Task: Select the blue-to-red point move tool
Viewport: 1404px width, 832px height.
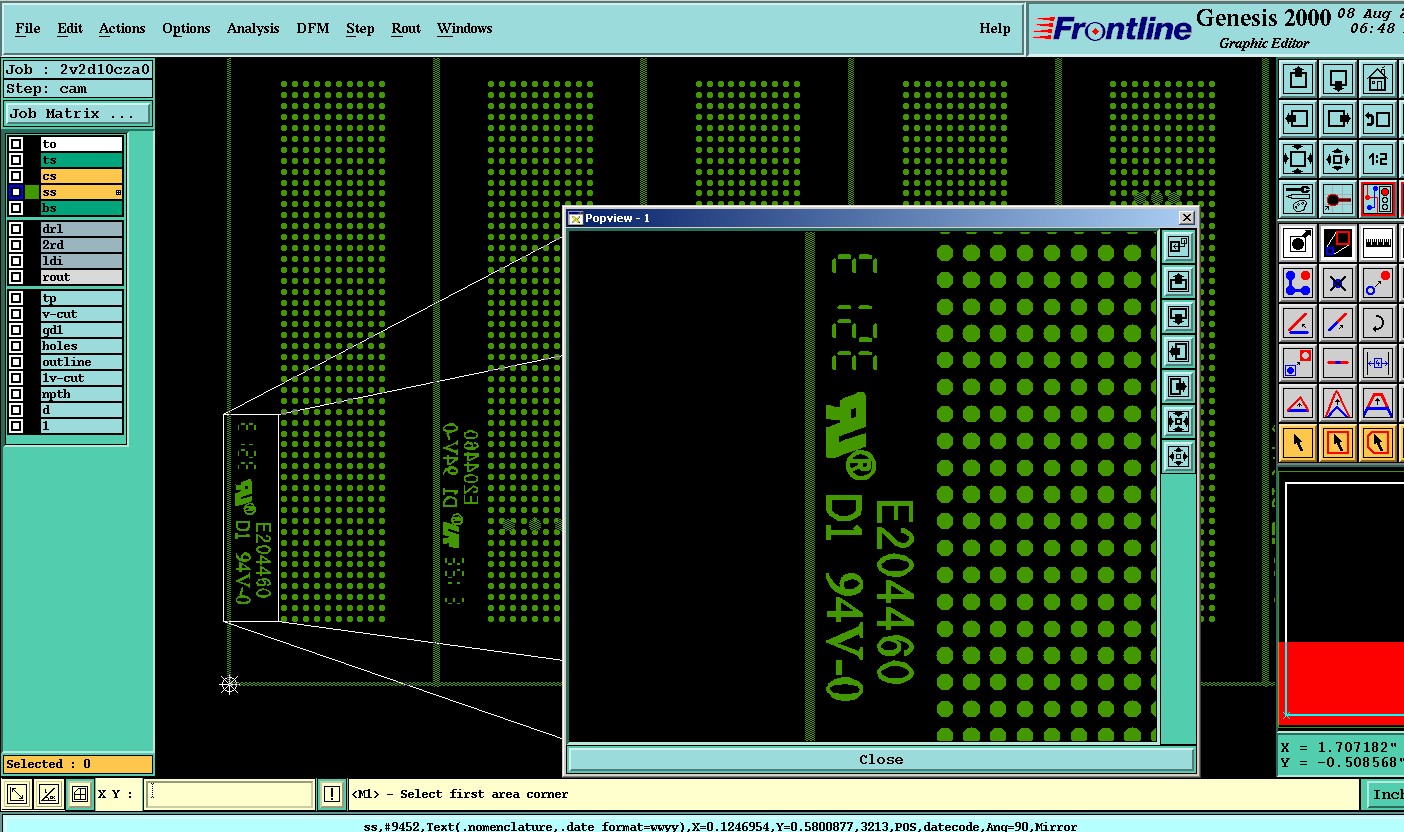Action: coord(1378,283)
